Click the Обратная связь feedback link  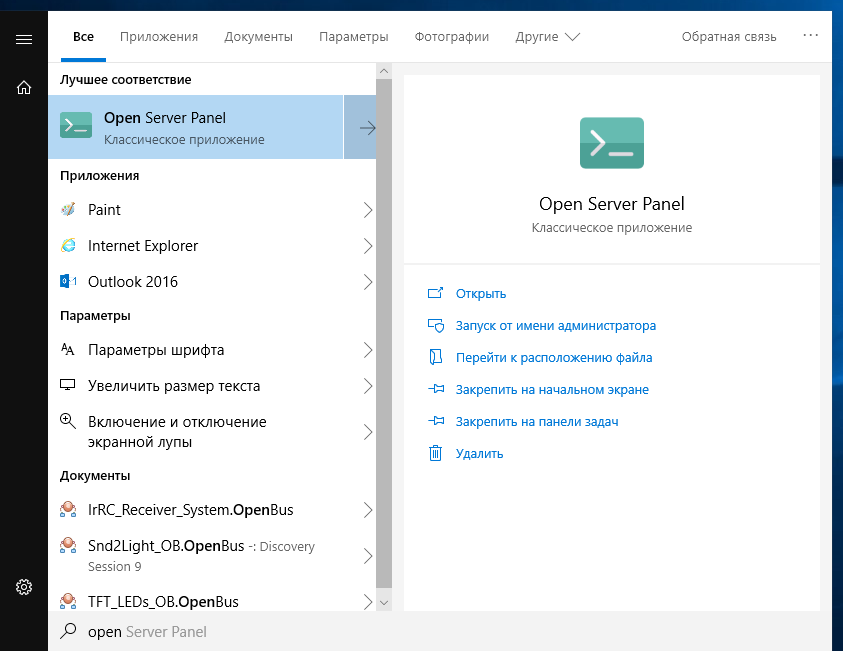point(729,37)
